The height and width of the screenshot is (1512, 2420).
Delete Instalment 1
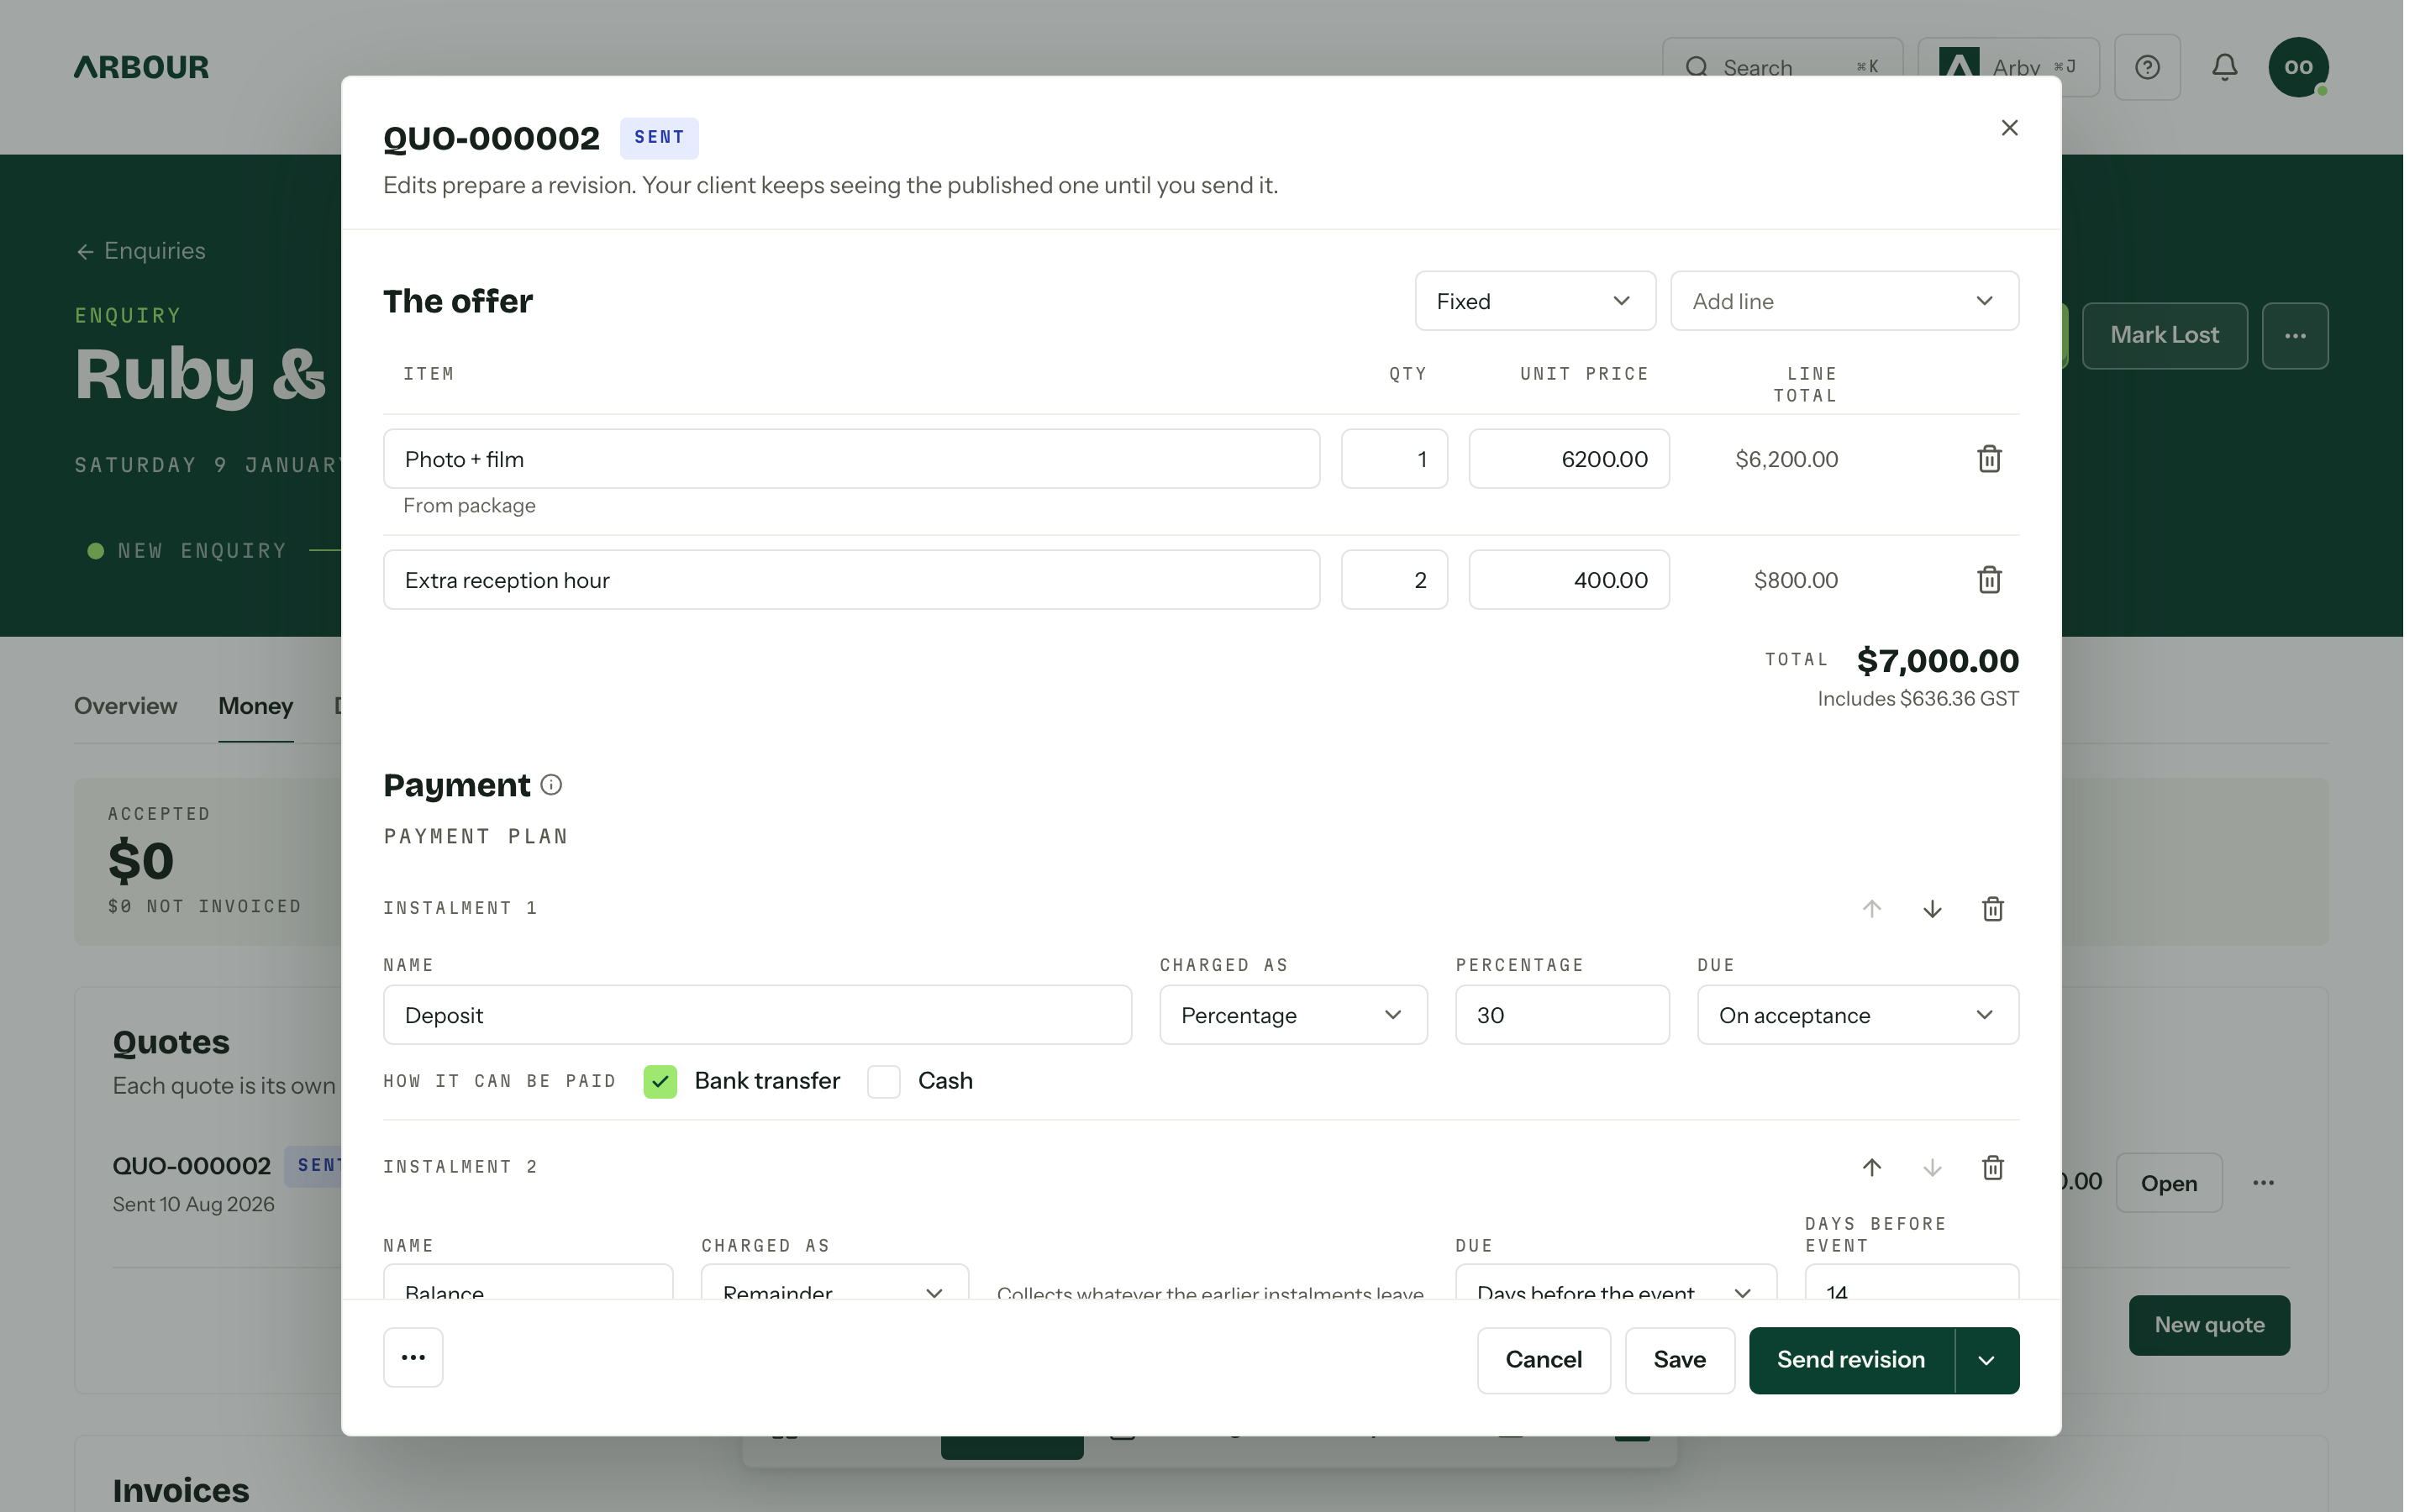1992,909
